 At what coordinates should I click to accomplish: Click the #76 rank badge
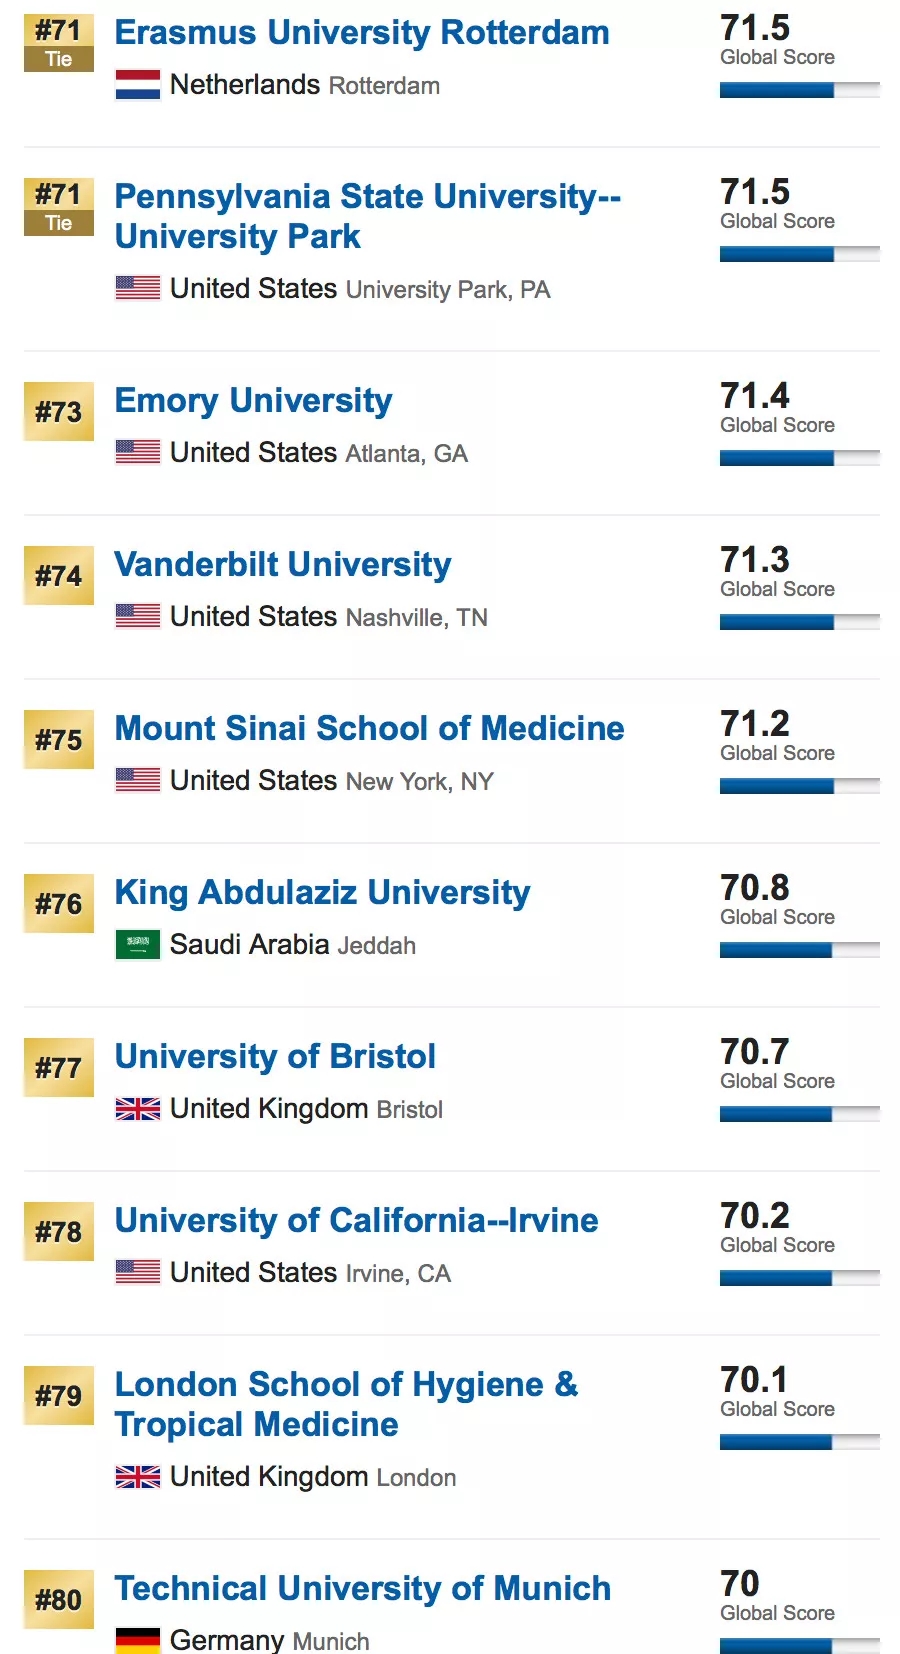click(x=59, y=904)
